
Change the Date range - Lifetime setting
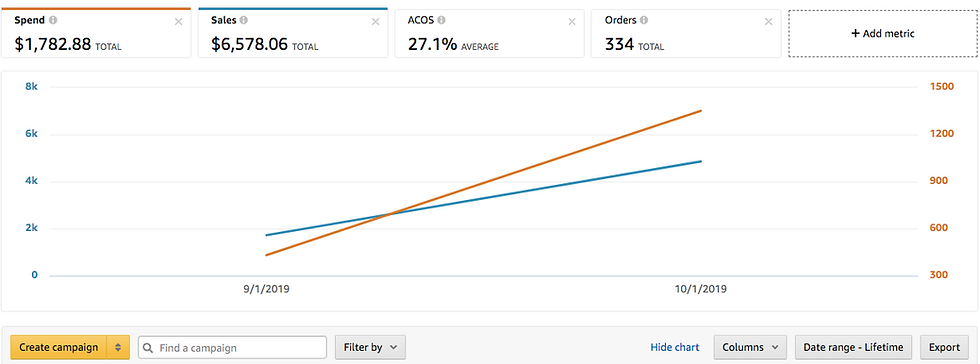click(854, 347)
